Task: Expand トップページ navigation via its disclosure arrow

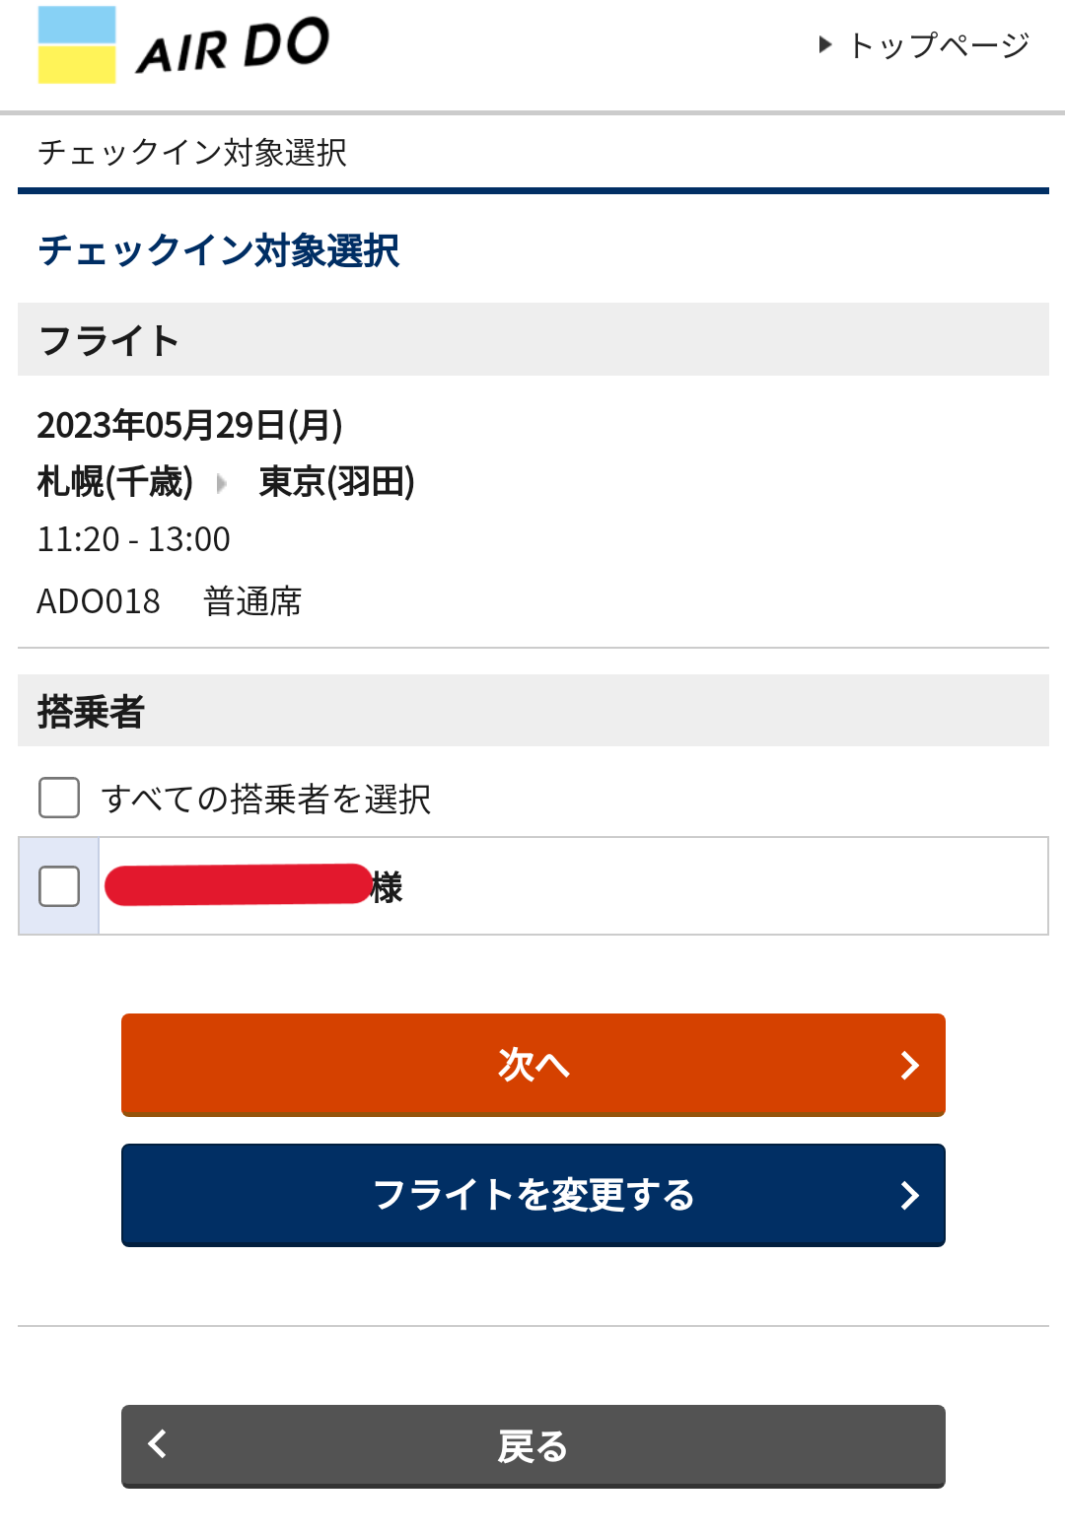Action: click(824, 46)
